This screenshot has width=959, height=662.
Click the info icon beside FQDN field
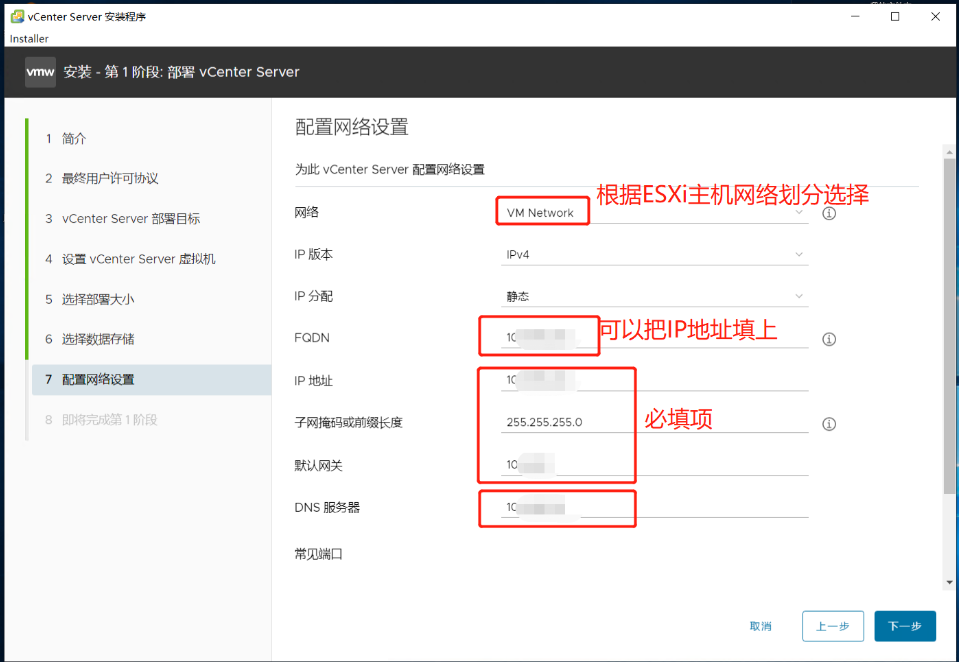point(829,339)
